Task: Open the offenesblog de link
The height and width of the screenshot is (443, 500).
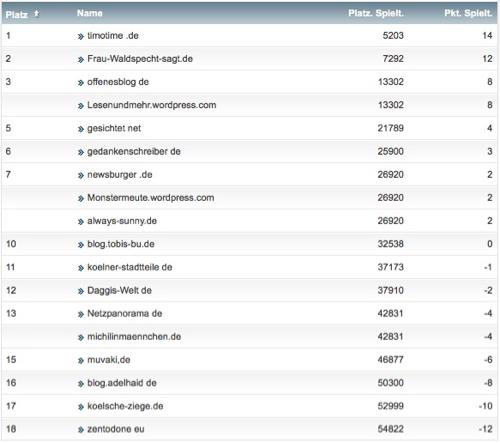Action: (118, 82)
